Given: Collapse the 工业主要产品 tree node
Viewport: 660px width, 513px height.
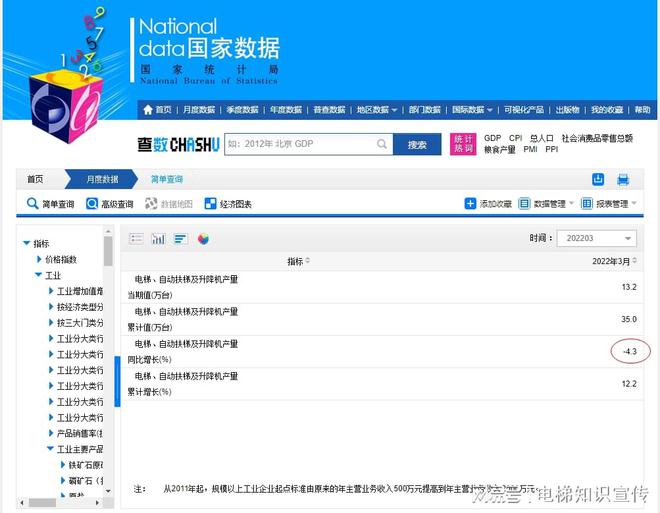Looking at the screenshot, I should click(51, 449).
